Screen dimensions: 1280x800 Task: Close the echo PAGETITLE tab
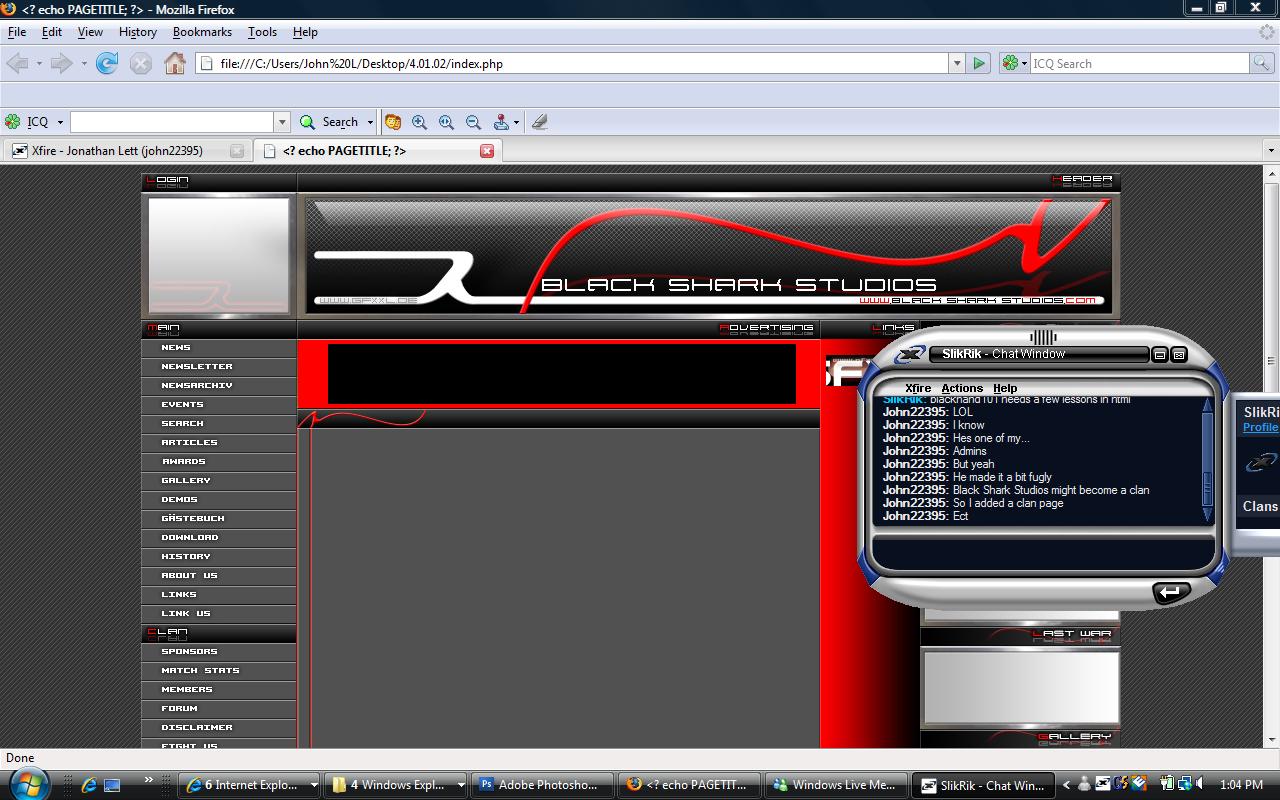click(487, 151)
